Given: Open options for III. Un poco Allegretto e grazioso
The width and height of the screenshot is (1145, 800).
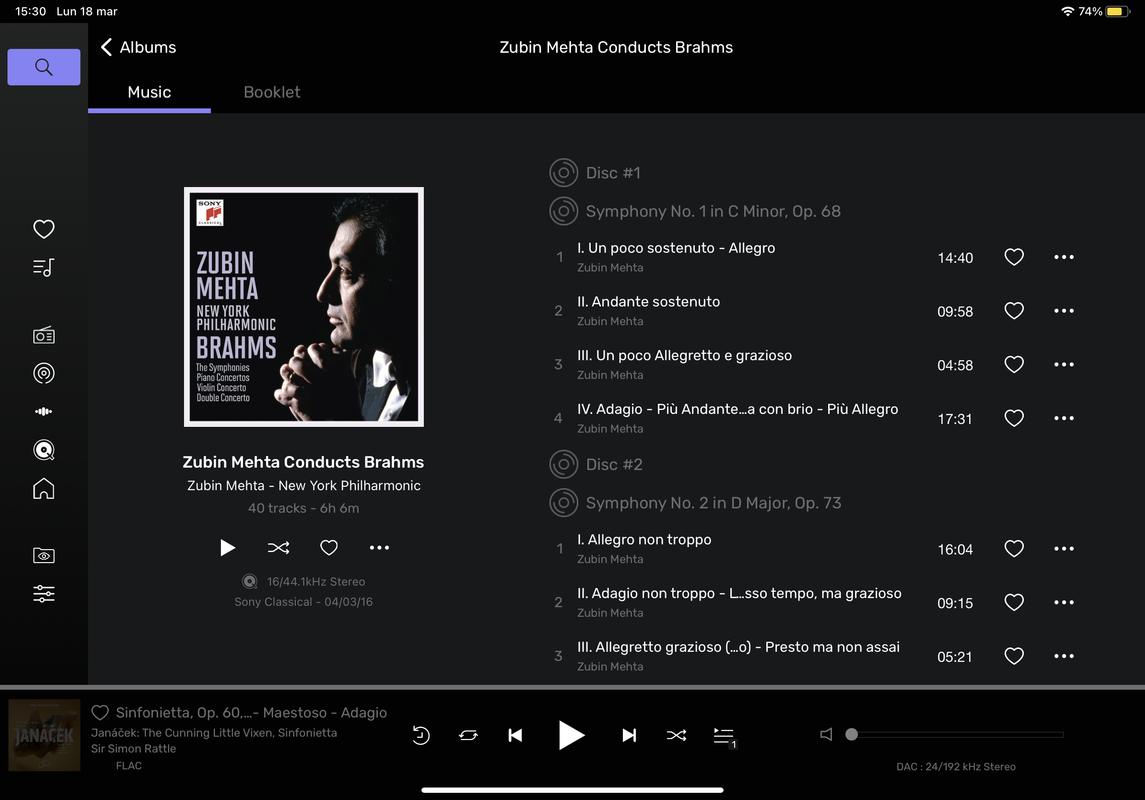Looking at the screenshot, I should pos(1064,364).
